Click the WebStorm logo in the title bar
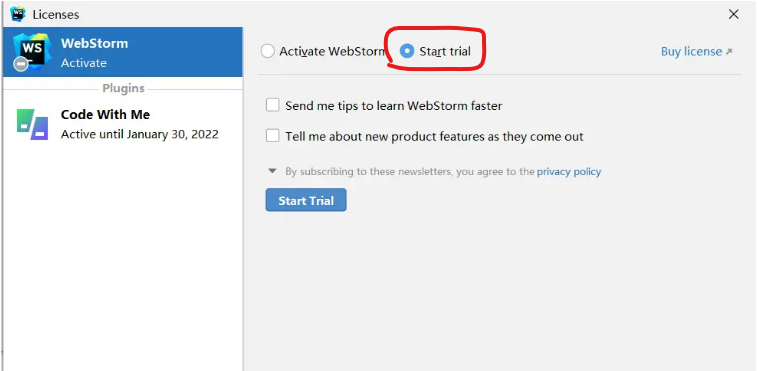Screen dimensions: 759x371 (18, 14)
